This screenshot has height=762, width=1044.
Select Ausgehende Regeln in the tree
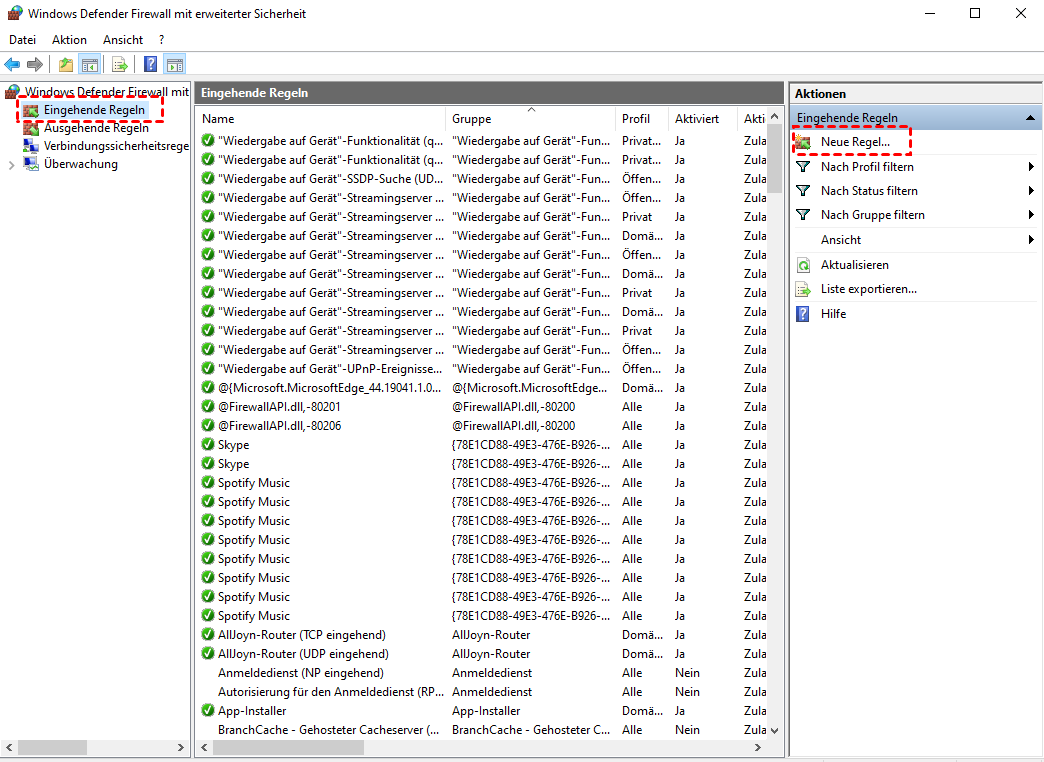[96, 128]
